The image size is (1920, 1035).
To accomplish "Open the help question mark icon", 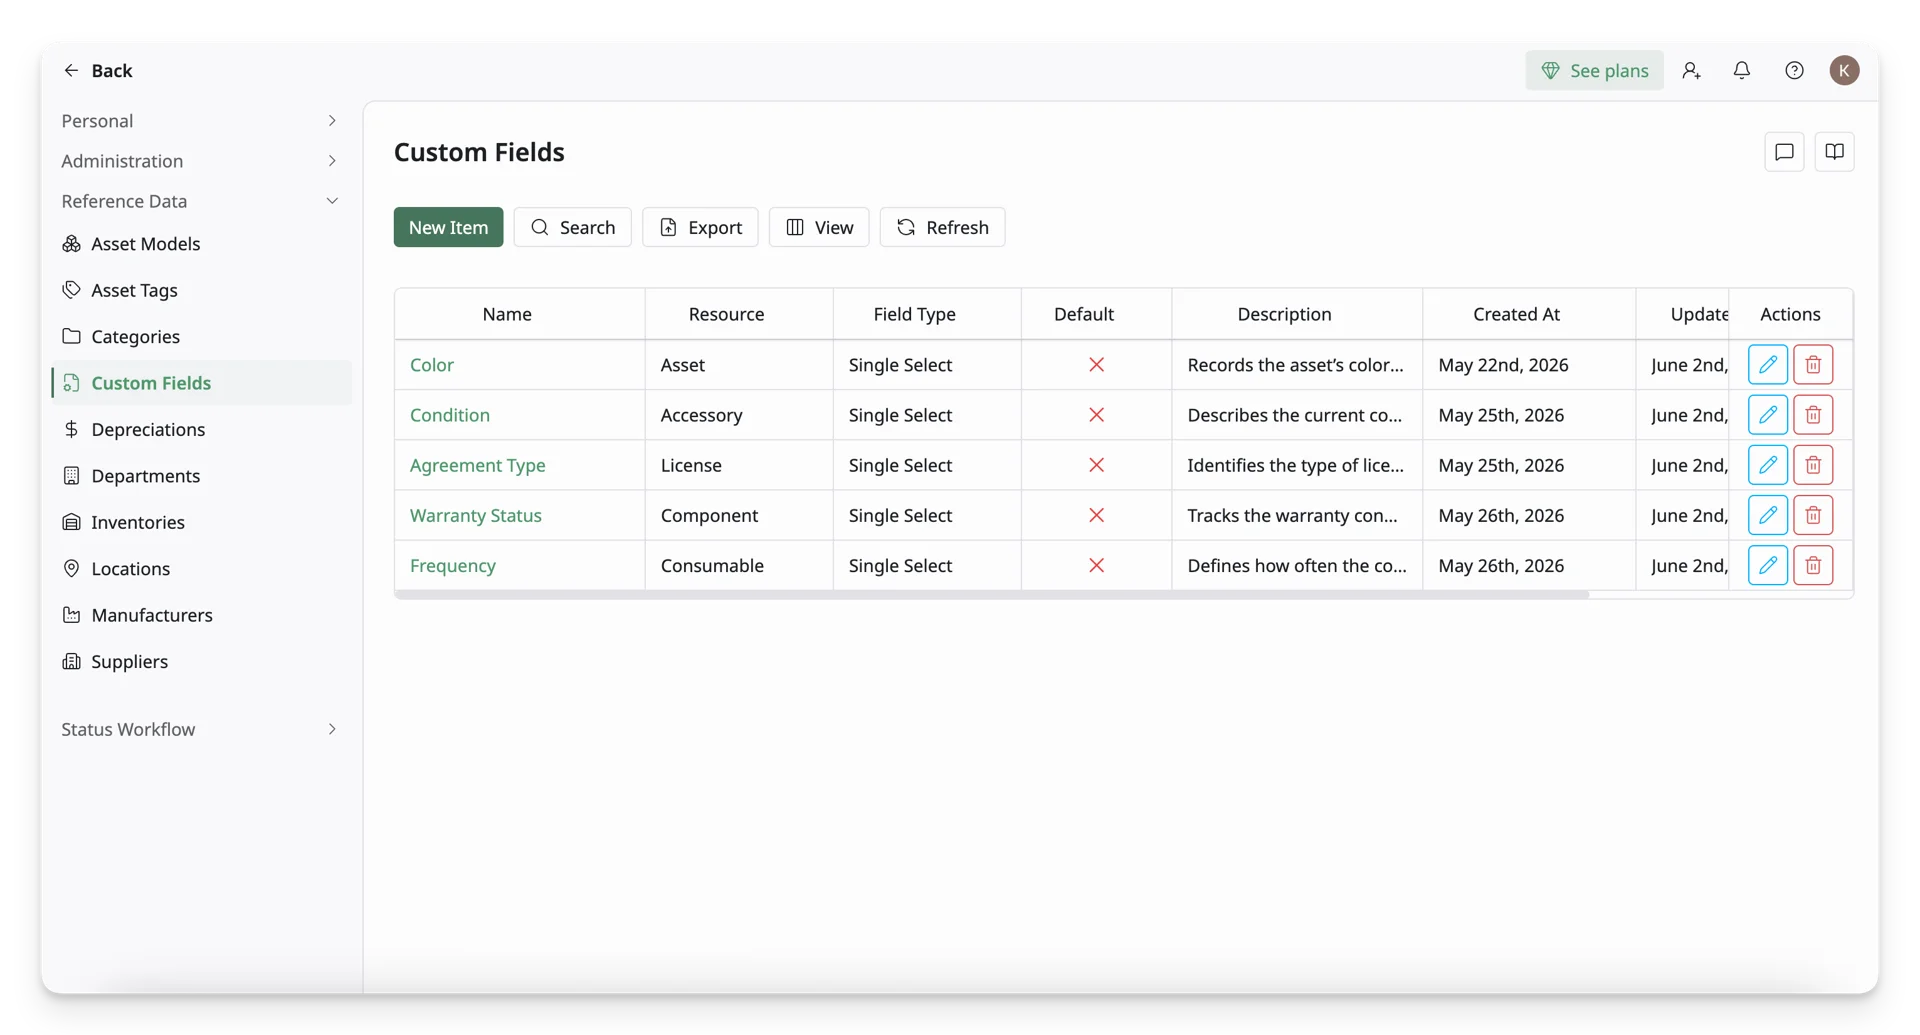I will coord(1794,70).
